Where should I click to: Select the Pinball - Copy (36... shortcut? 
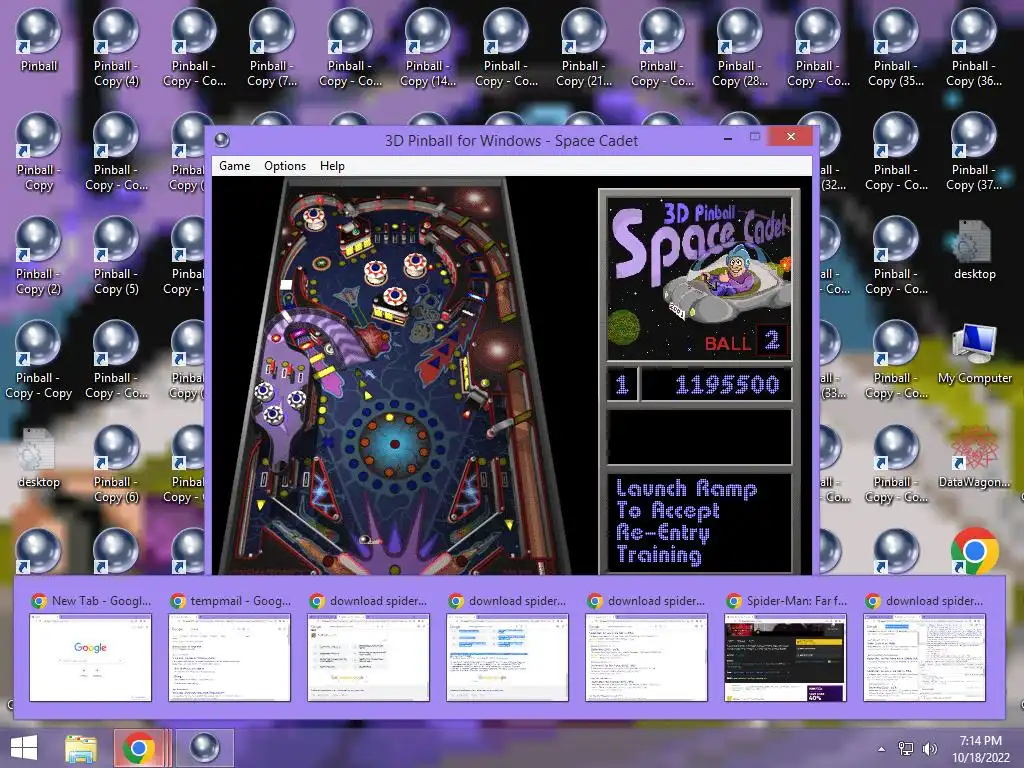(x=974, y=48)
